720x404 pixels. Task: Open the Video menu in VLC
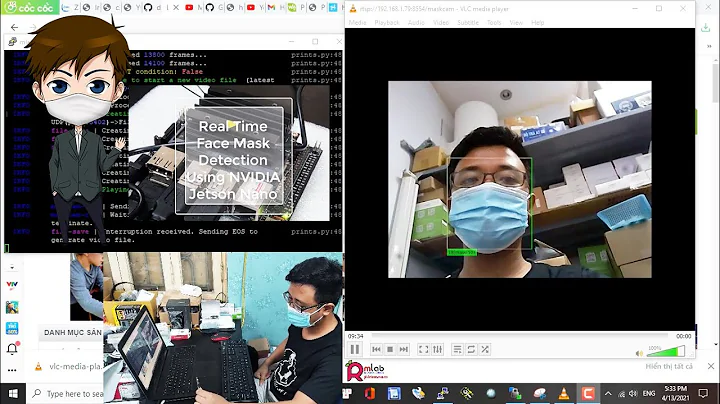click(x=441, y=22)
